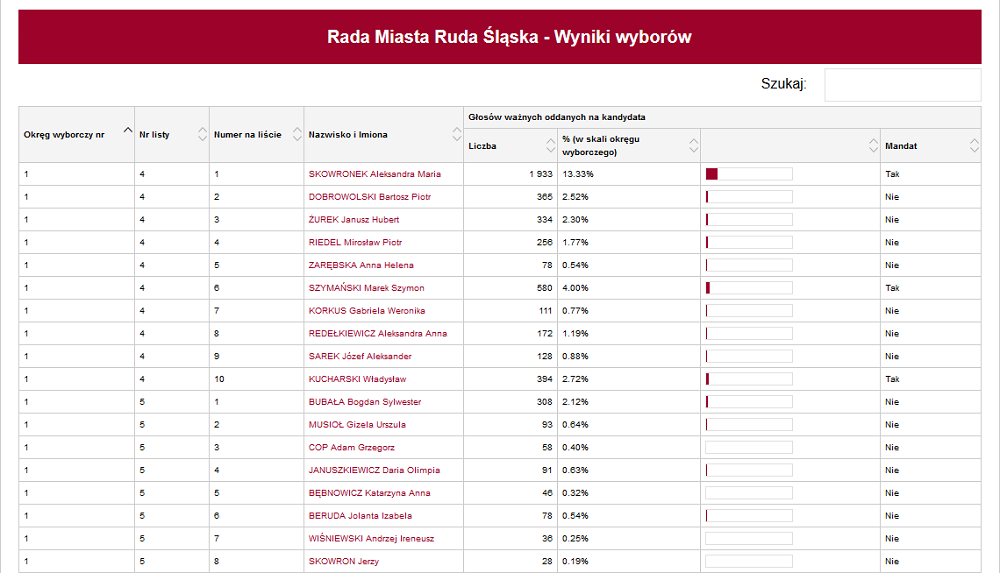Click vote count 308 in BUBAŁA row
The height and width of the screenshot is (573, 1000).
pos(545,402)
